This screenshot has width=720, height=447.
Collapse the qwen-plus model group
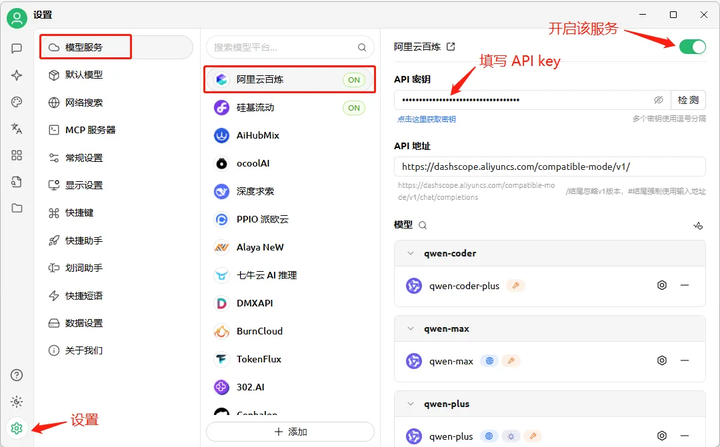pos(411,404)
